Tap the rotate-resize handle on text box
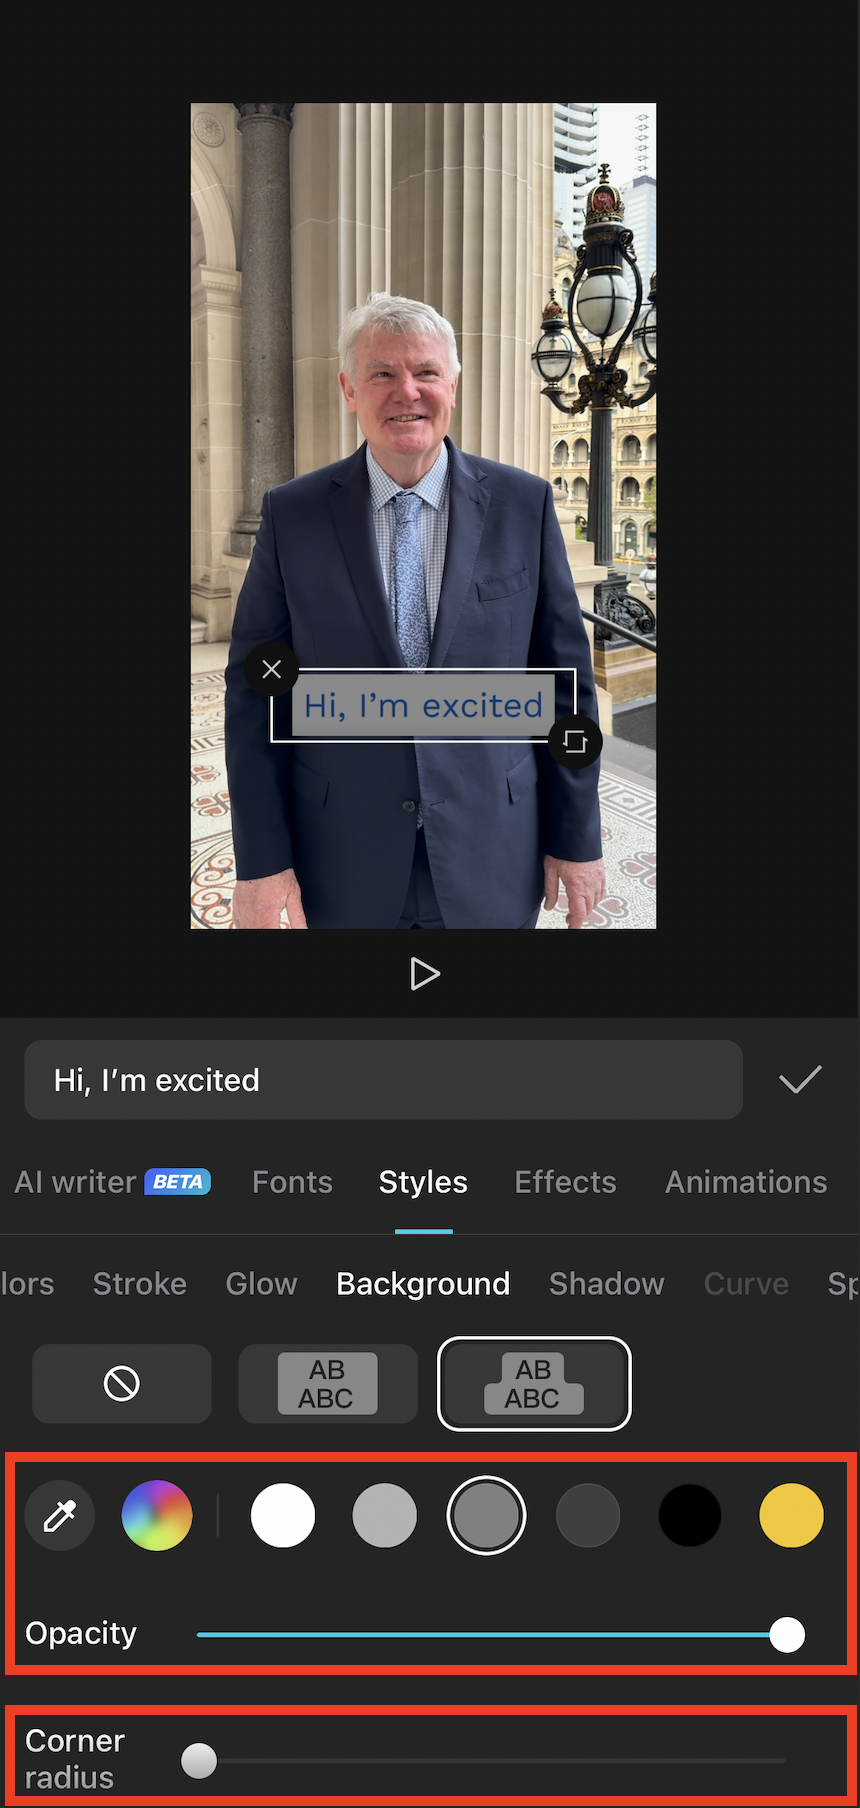This screenshot has height=1808, width=860. 575,741
